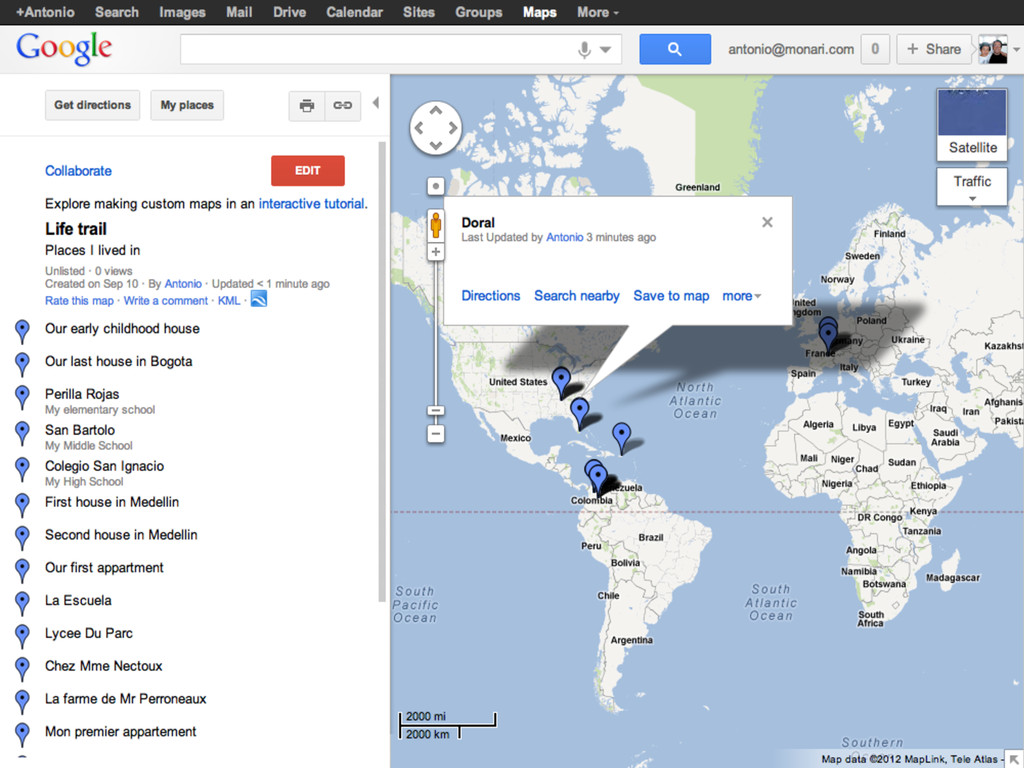Image resolution: width=1024 pixels, height=768 pixels.
Task: Open the search options dropdown arrow
Action: click(x=605, y=50)
